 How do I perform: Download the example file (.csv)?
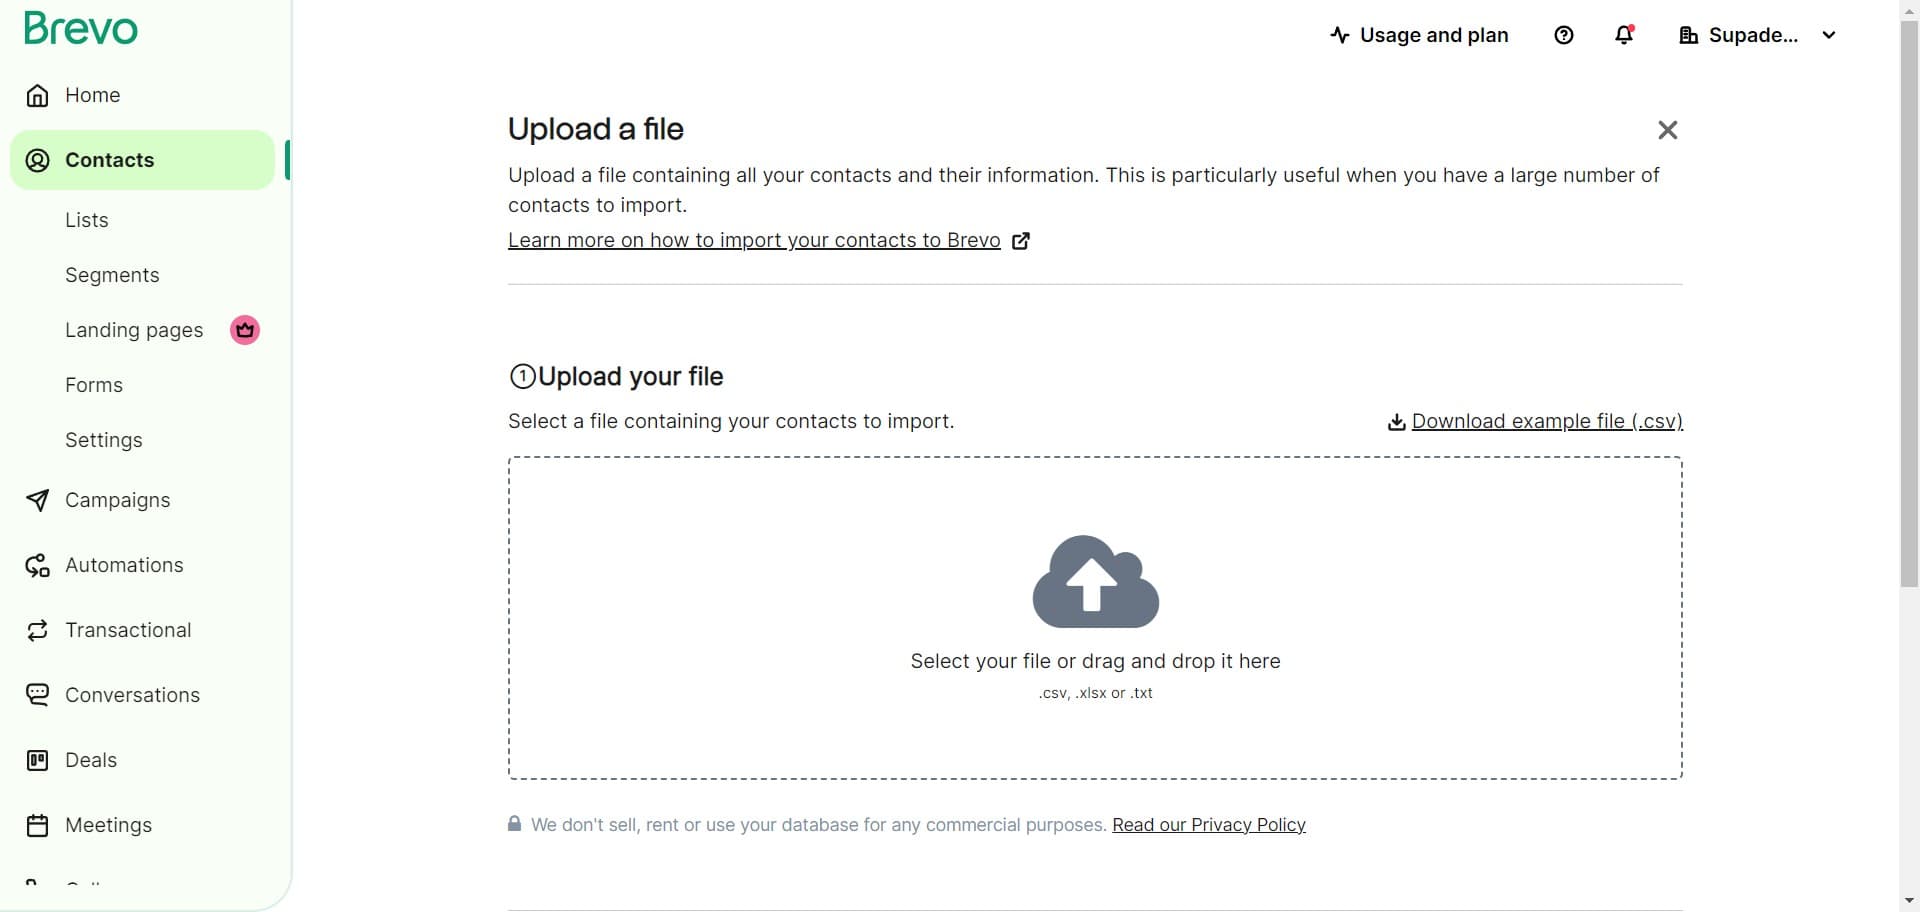click(x=1546, y=421)
